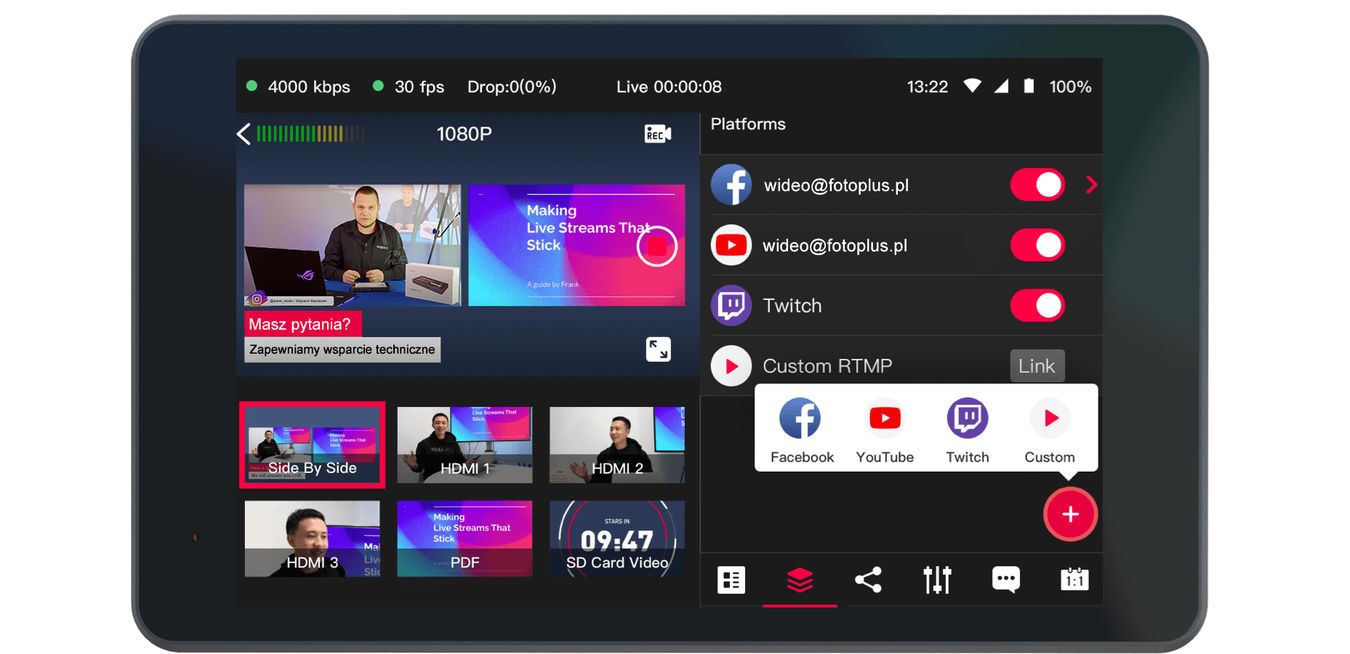
Task: Disable the YouTube streaming toggle
Action: (x=1037, y=245)
